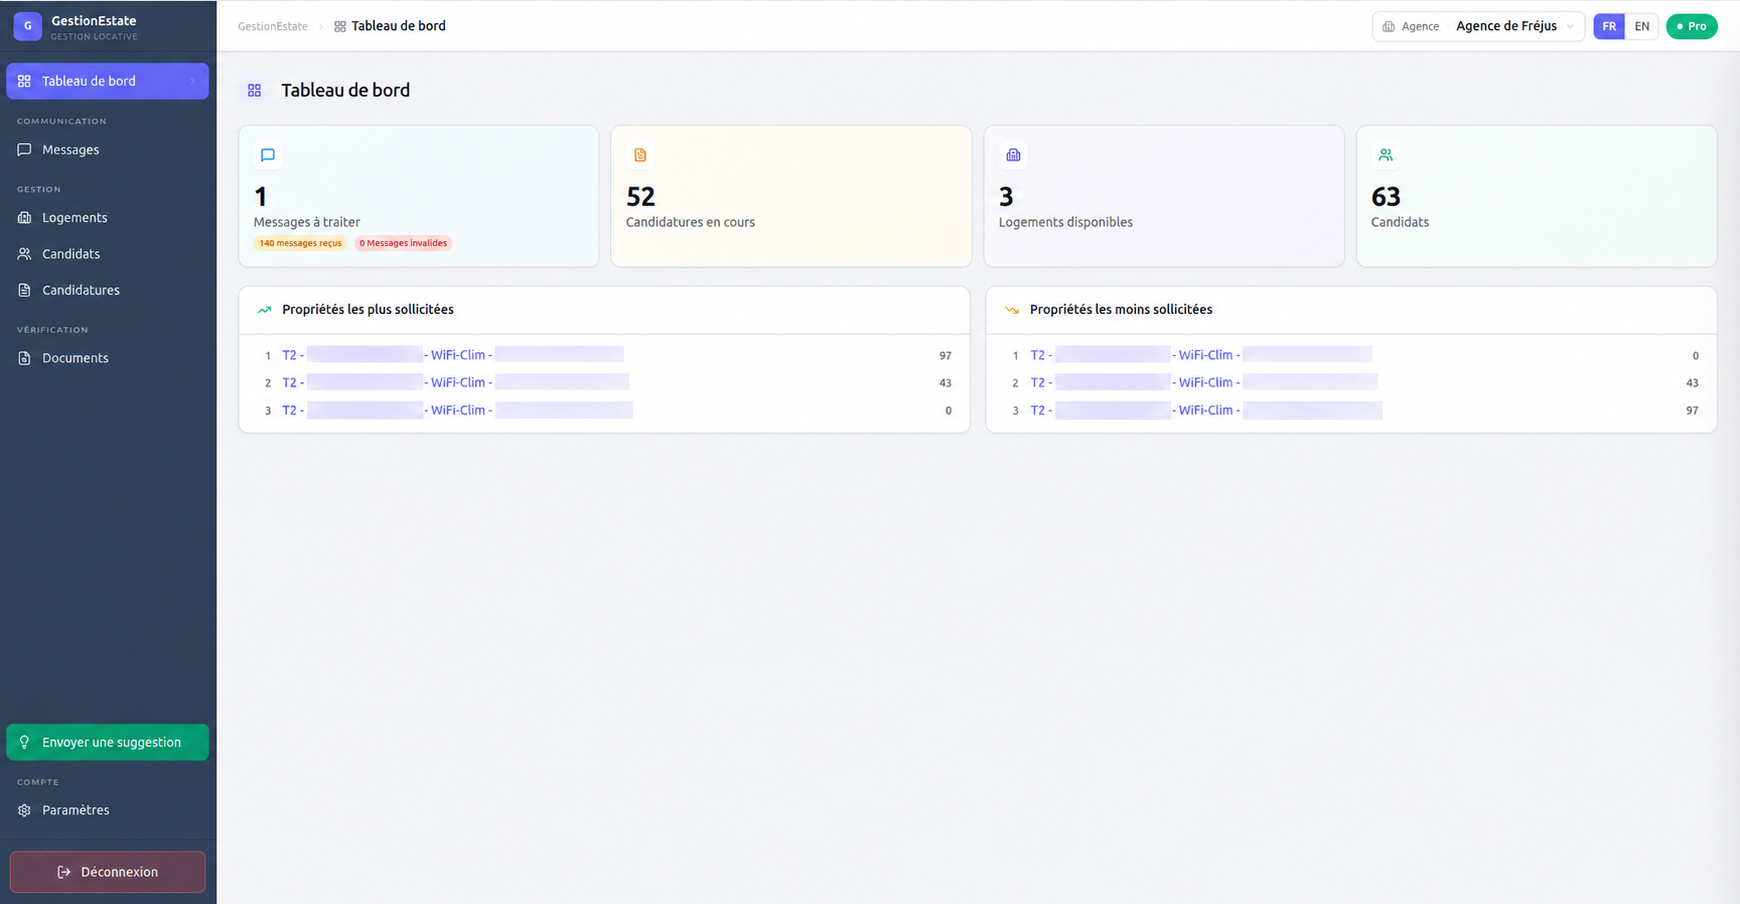Click the 140 messages reçus badge

(x=300, y=243)
